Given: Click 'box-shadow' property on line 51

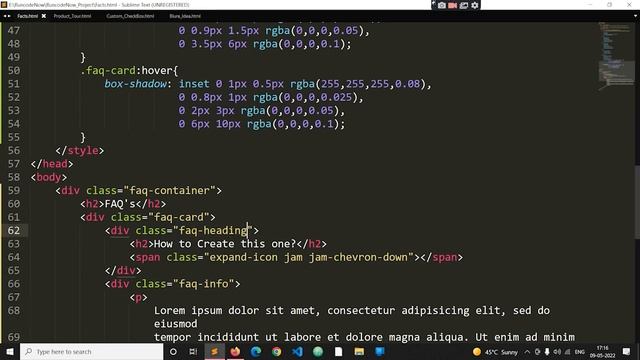Looking at the screenshot, I should coord(136,84).
